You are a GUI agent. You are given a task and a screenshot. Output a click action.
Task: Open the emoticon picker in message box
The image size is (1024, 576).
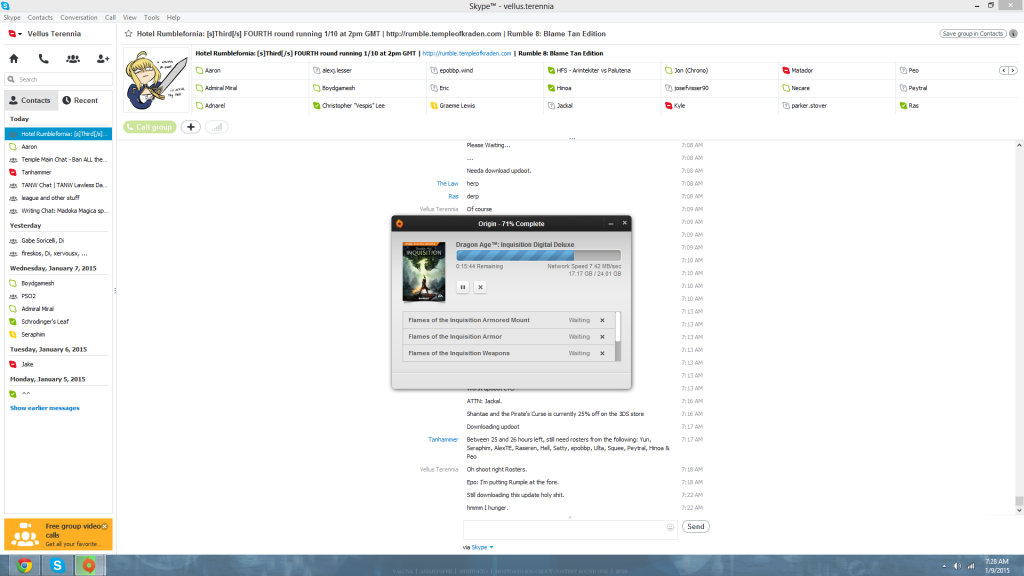(670, 527)
